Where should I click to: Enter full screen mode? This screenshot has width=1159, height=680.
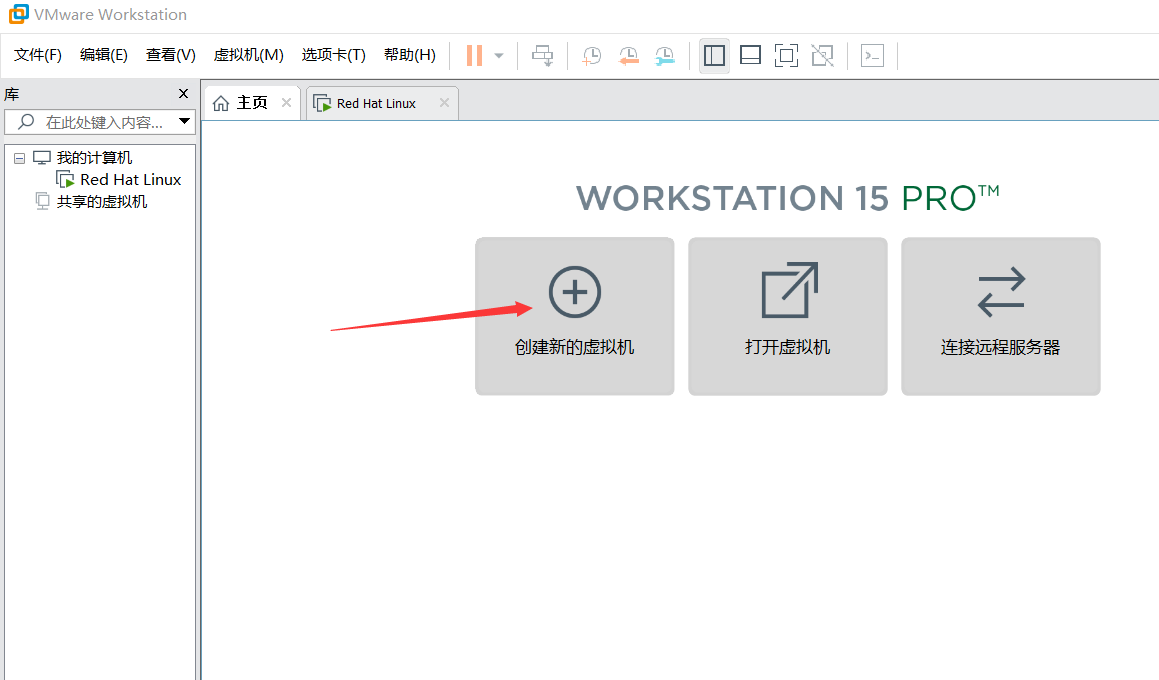click(x=786, y=55)
